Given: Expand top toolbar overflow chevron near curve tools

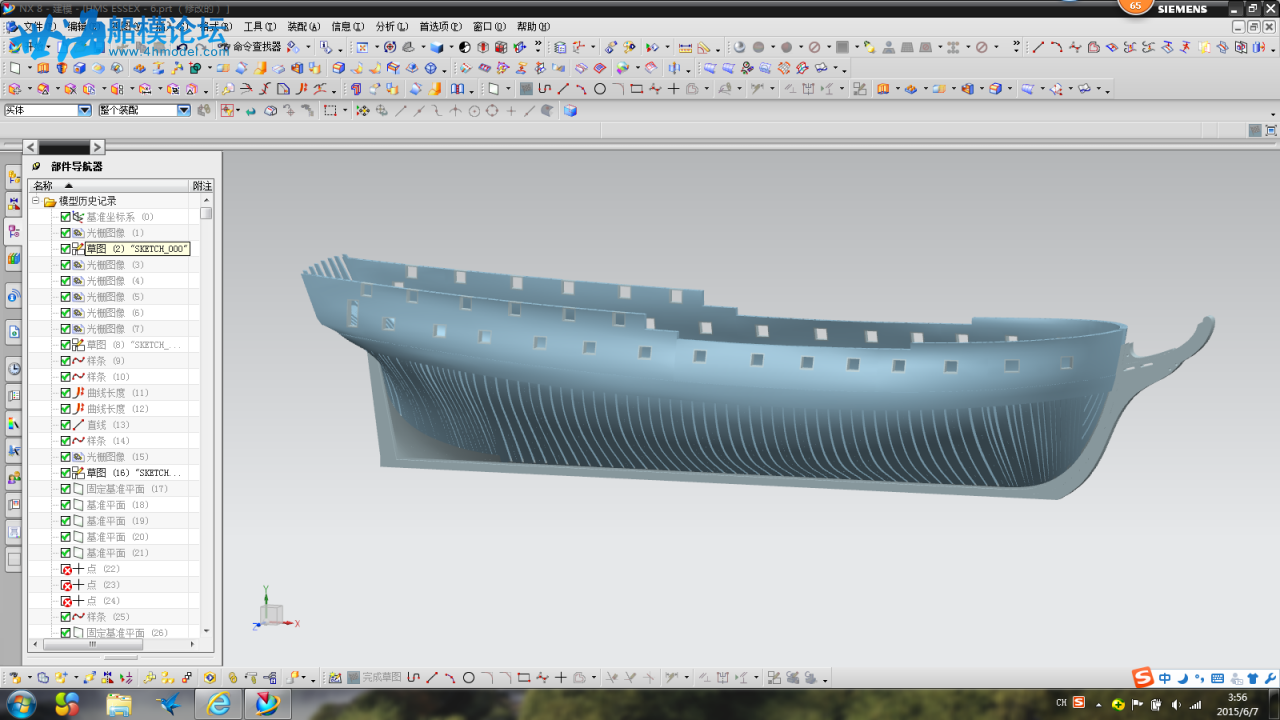Looking at the screenshot, I should click(1016, 46).
